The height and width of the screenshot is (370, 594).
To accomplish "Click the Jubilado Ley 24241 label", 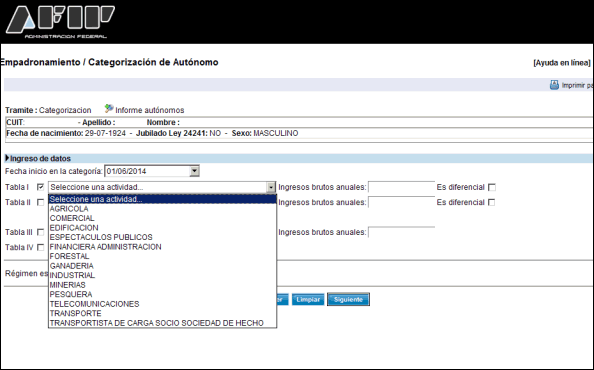I will click(x=172, y=133).
